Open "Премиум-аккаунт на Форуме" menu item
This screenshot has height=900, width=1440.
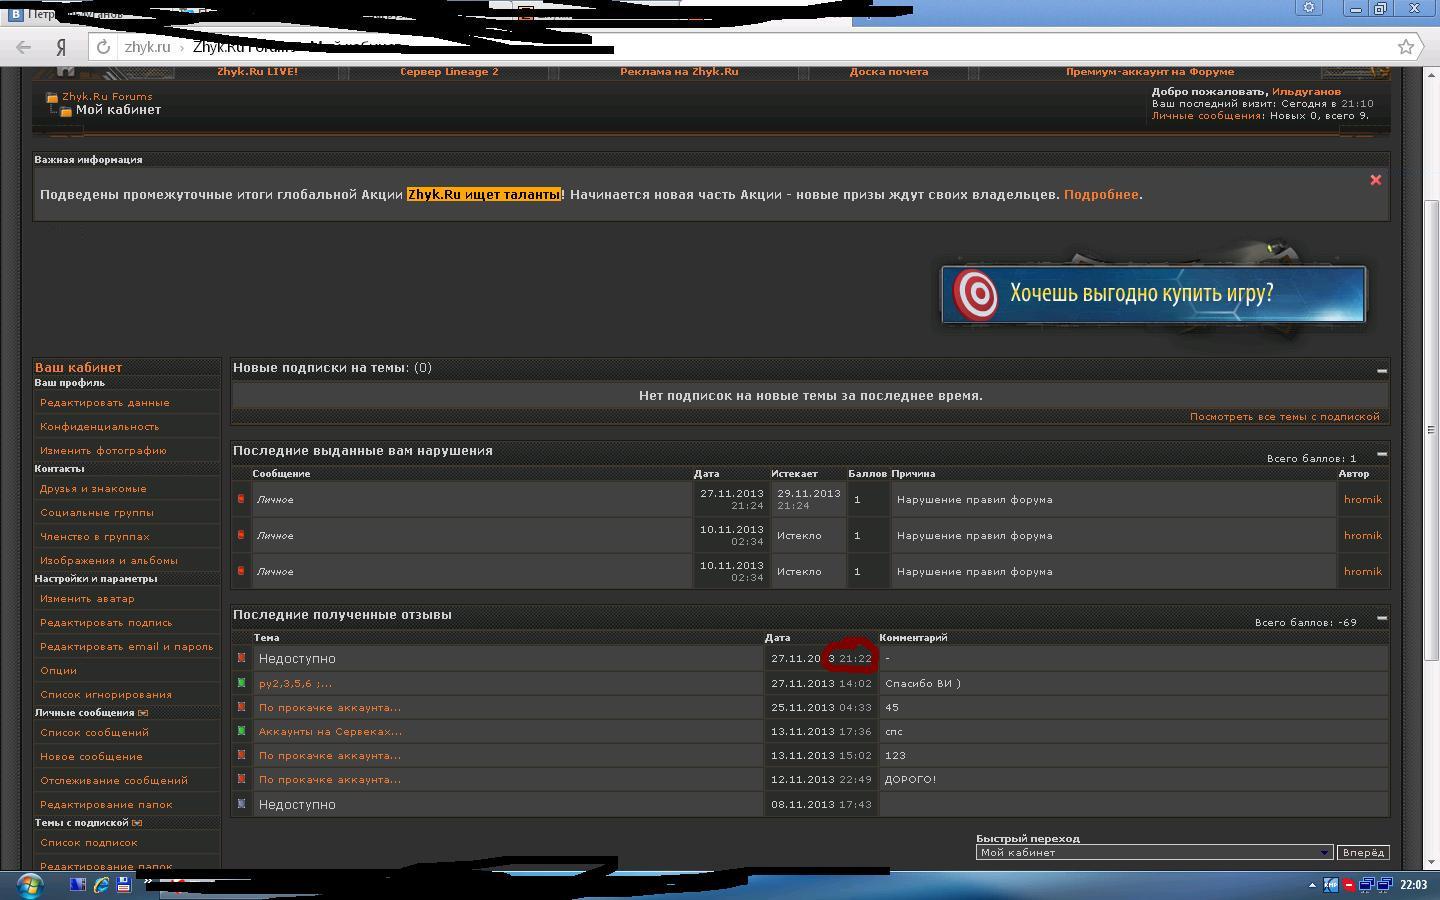[1150, 72]
